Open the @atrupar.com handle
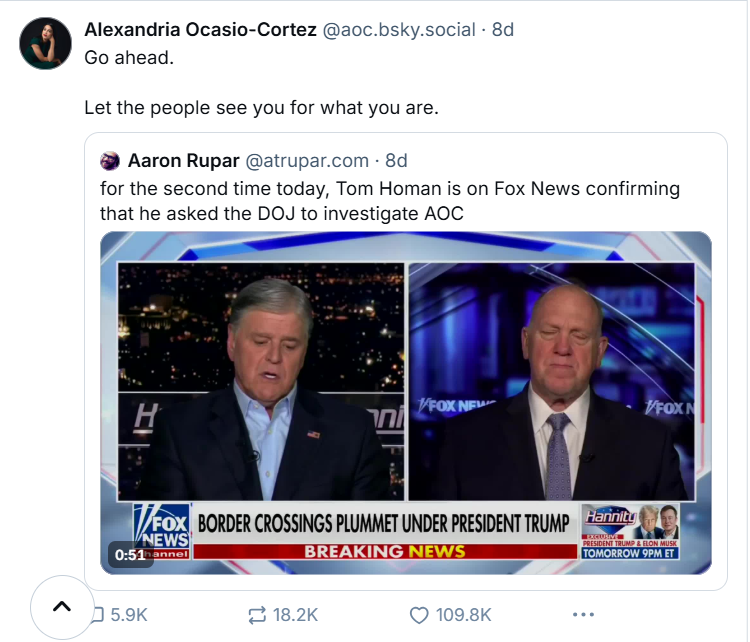The width and height of the screenshot is (750, 642). click(307, 161)
